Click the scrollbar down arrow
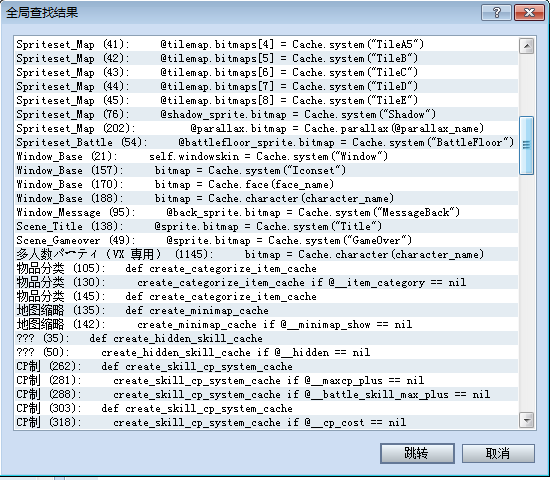 pyautogui.click(x=526, y=420)
